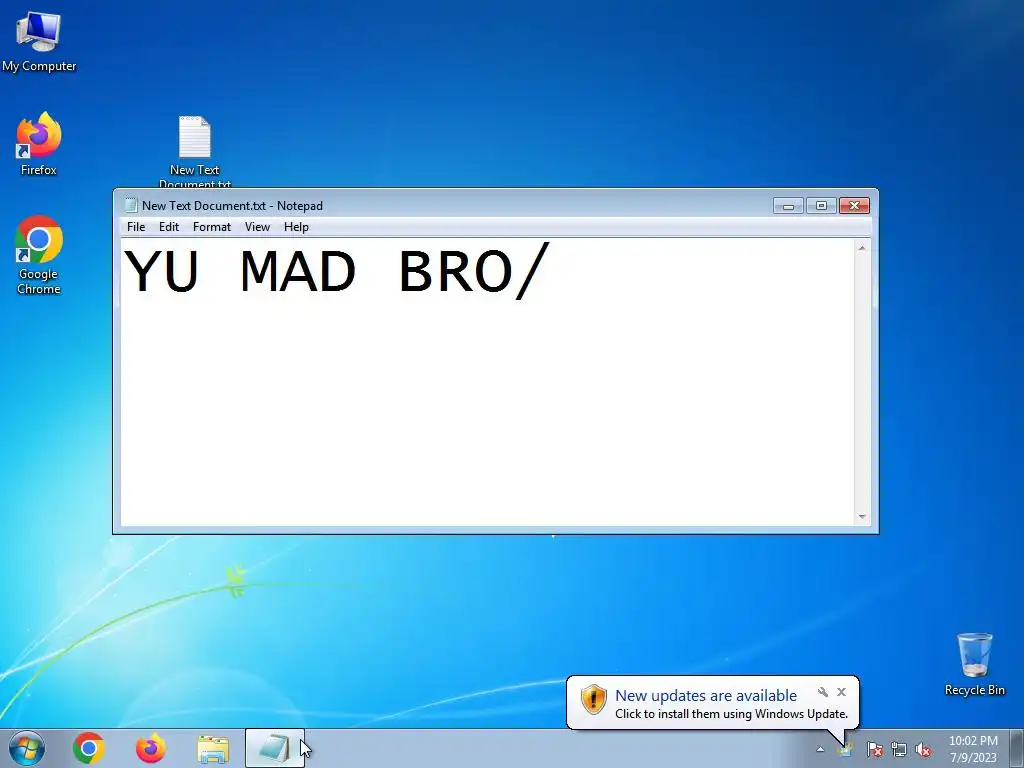
Task: Click scrollbar up arrow in Notepad
Action: 862,248
